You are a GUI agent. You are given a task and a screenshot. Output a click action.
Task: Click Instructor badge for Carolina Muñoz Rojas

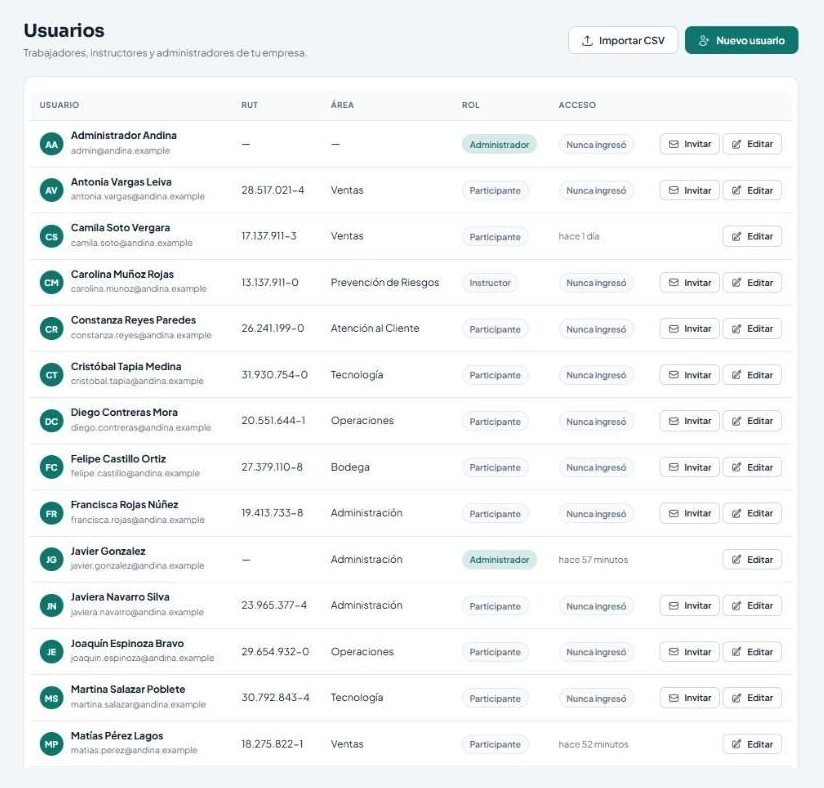click(x=490, y=283)
